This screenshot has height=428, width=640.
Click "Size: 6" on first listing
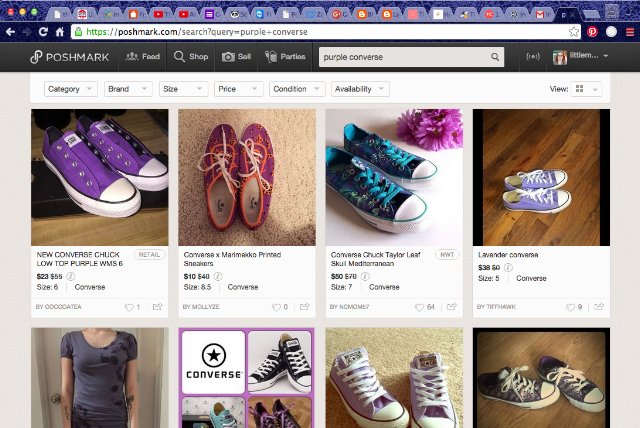pyautogui.click(x=47, y=287)
